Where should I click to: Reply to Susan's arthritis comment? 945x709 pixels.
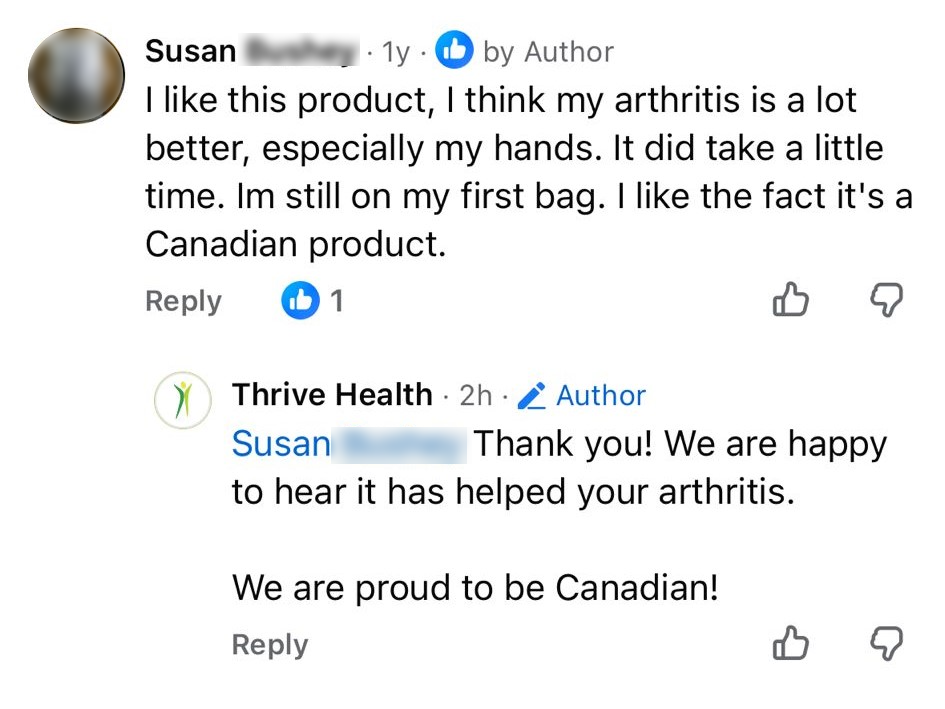pos(183,301)
